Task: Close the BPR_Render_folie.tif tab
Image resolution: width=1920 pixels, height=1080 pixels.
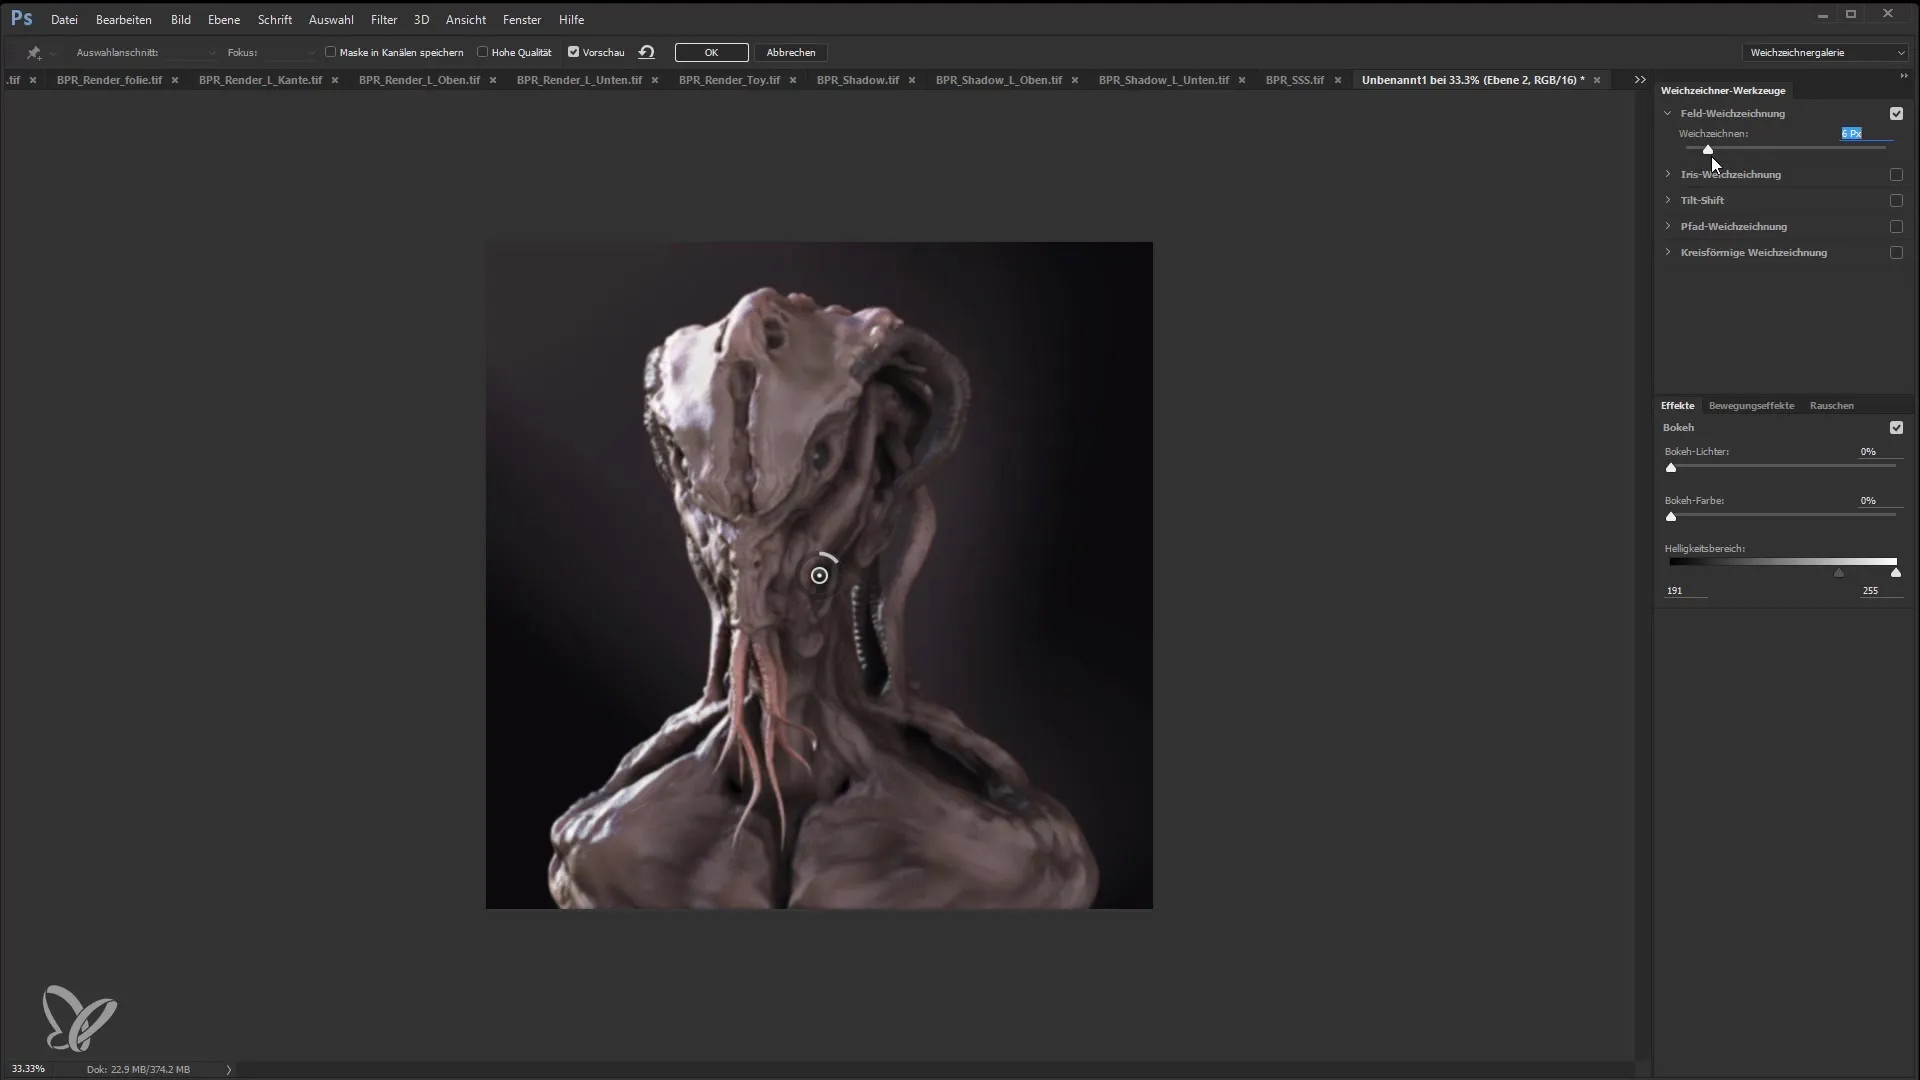Action: pyautogui.click(x=175, y=80)
